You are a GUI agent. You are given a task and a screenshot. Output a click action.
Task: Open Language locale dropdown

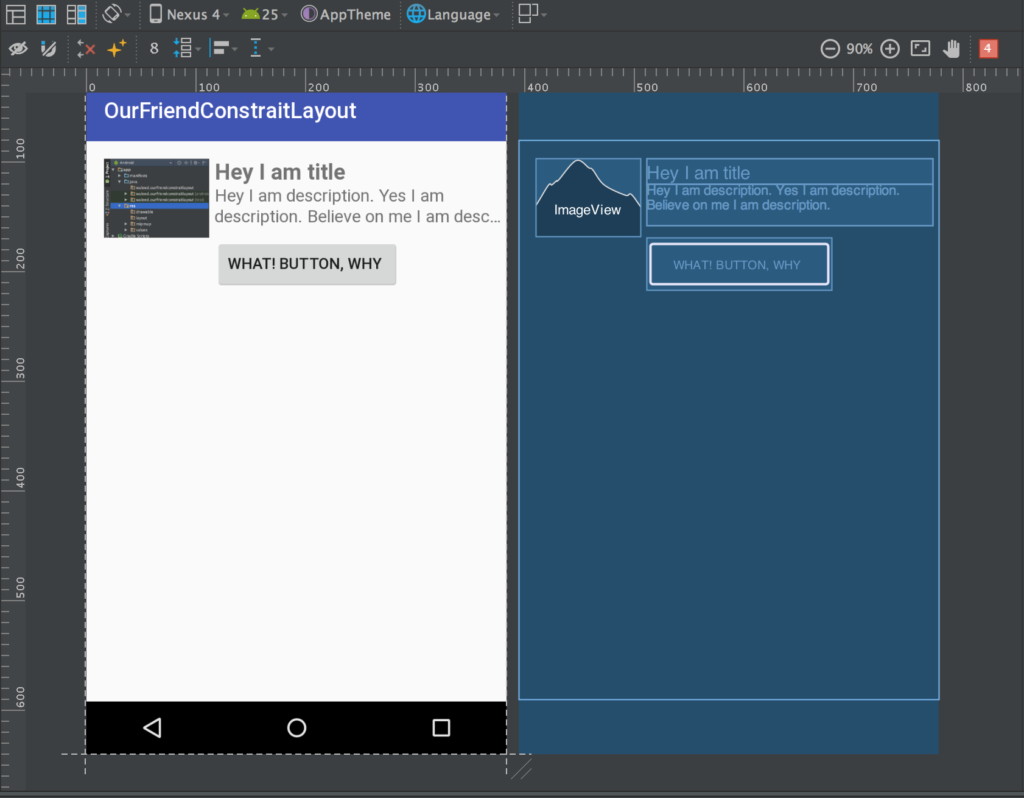(453, 14)
